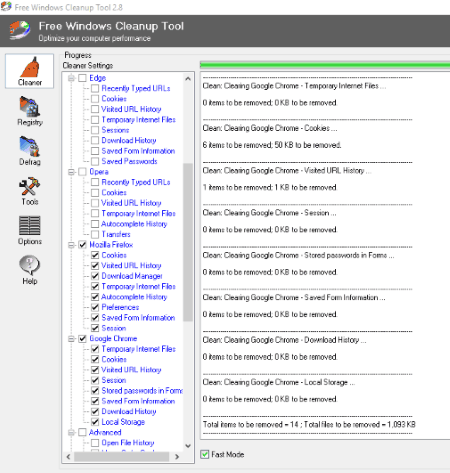Check Edge Cookies checkbox
The image size is (450, 473).
pyautogui.click(x=95, y=99)
